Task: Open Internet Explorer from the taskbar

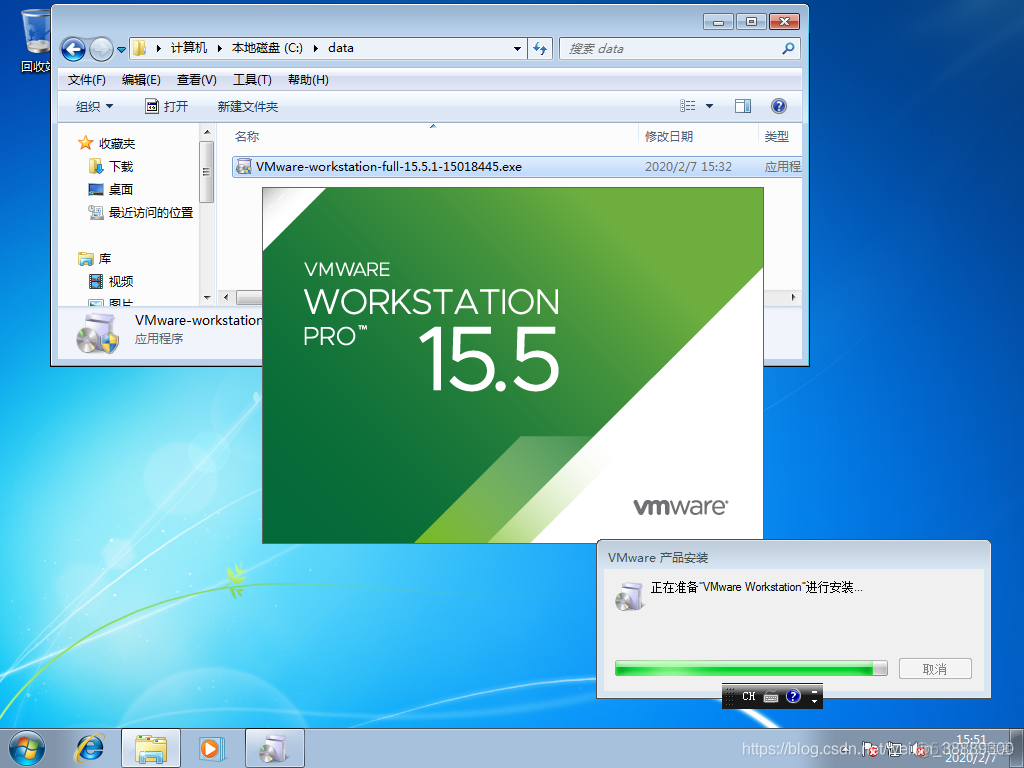Action: click(x=90, y=747)
